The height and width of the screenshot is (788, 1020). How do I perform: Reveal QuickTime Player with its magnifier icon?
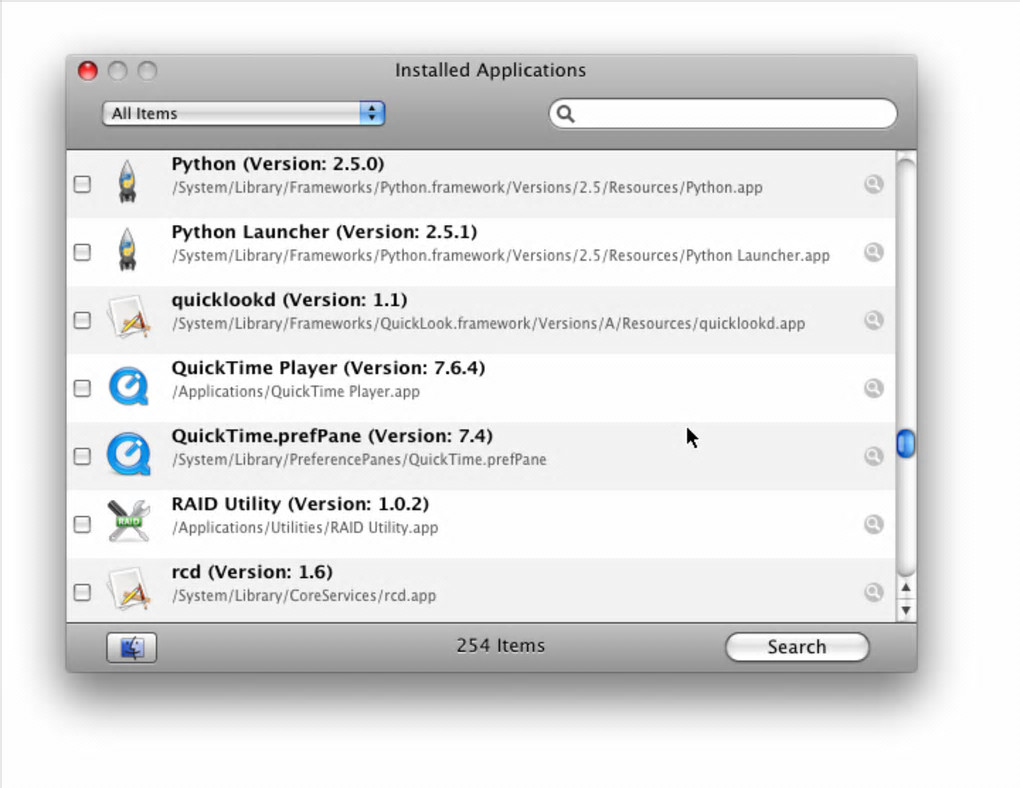coord(874,388)
